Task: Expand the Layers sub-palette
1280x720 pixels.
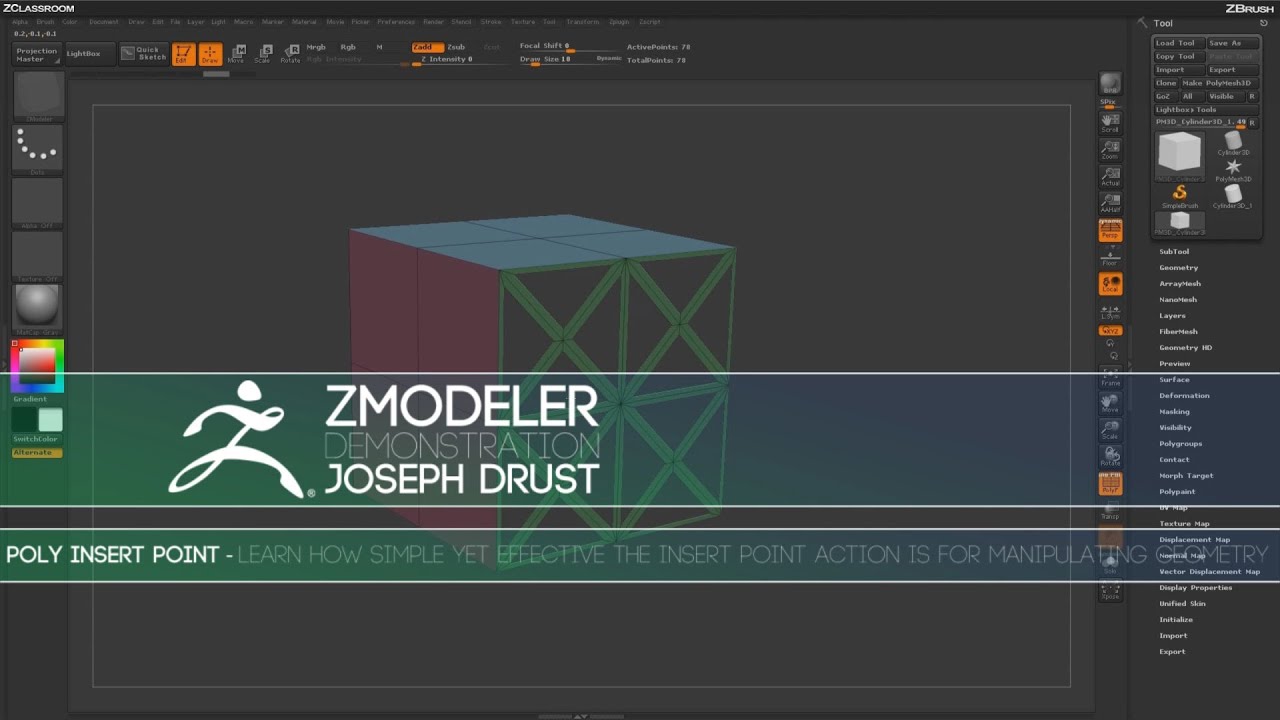Action: click(1172, 316)
